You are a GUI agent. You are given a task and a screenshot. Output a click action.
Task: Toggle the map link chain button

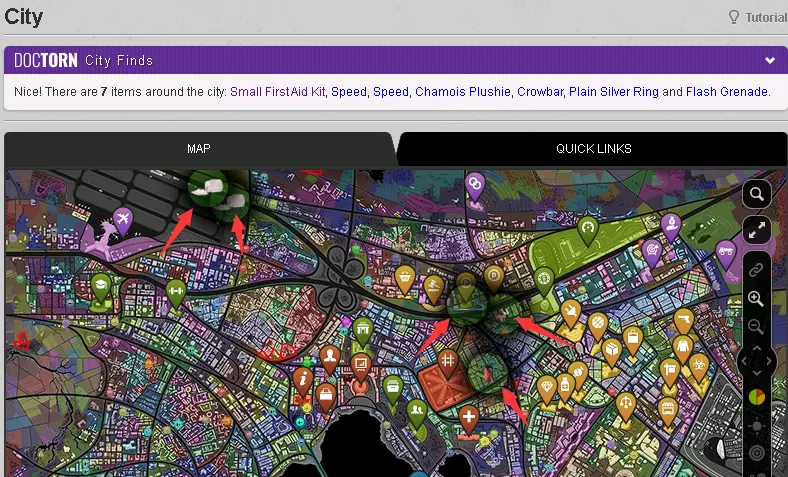757,270
